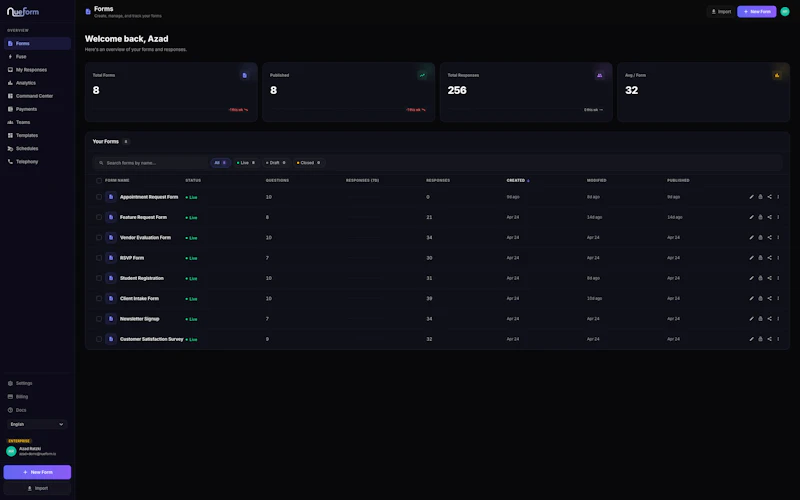
Task: Click the lock icon on Feature Request Form row
Action: 760,217
